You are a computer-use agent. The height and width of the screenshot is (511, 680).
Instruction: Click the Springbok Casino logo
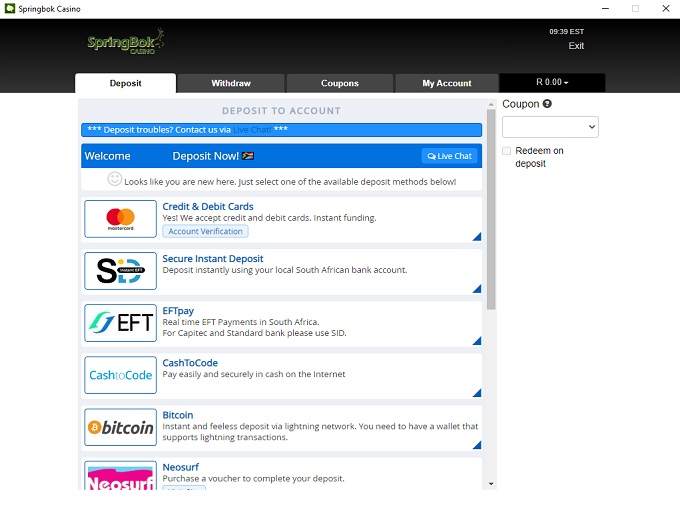pyautogui.click(x=125, y=43)
